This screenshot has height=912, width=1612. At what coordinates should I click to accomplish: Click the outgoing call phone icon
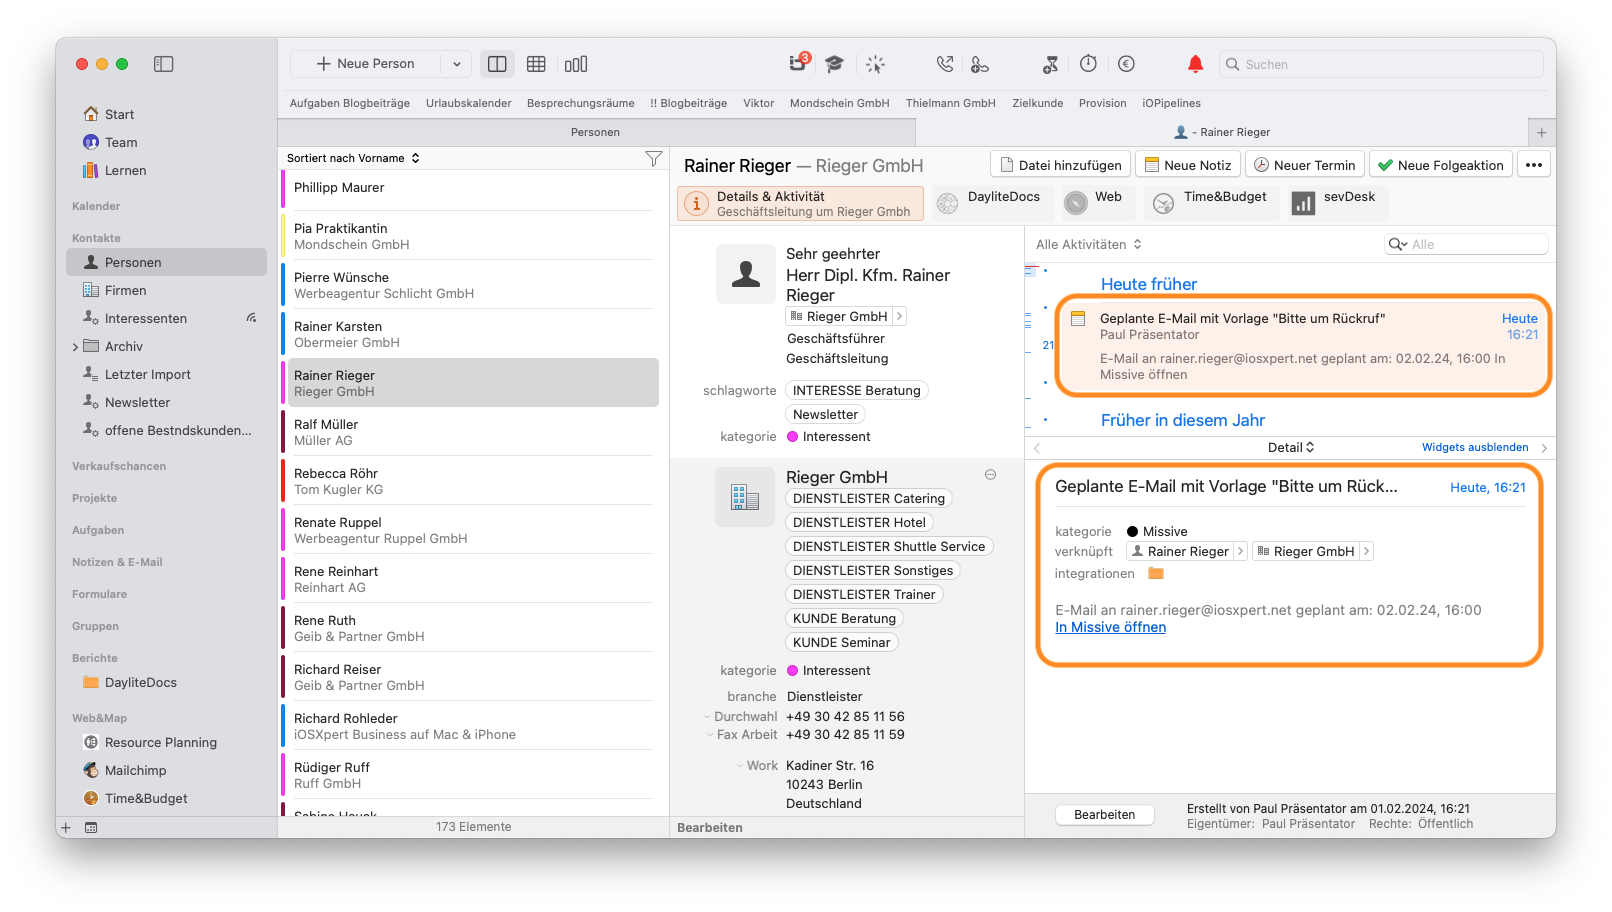click(945, 64)
